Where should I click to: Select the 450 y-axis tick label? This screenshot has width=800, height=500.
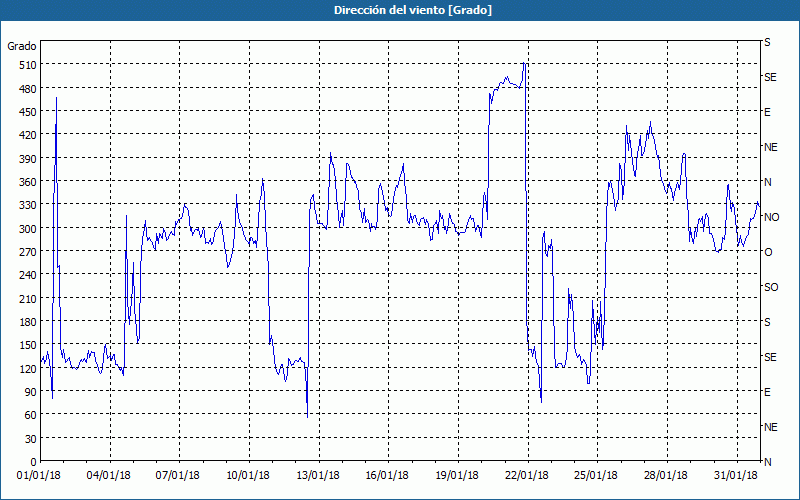[x=28, y=112]
